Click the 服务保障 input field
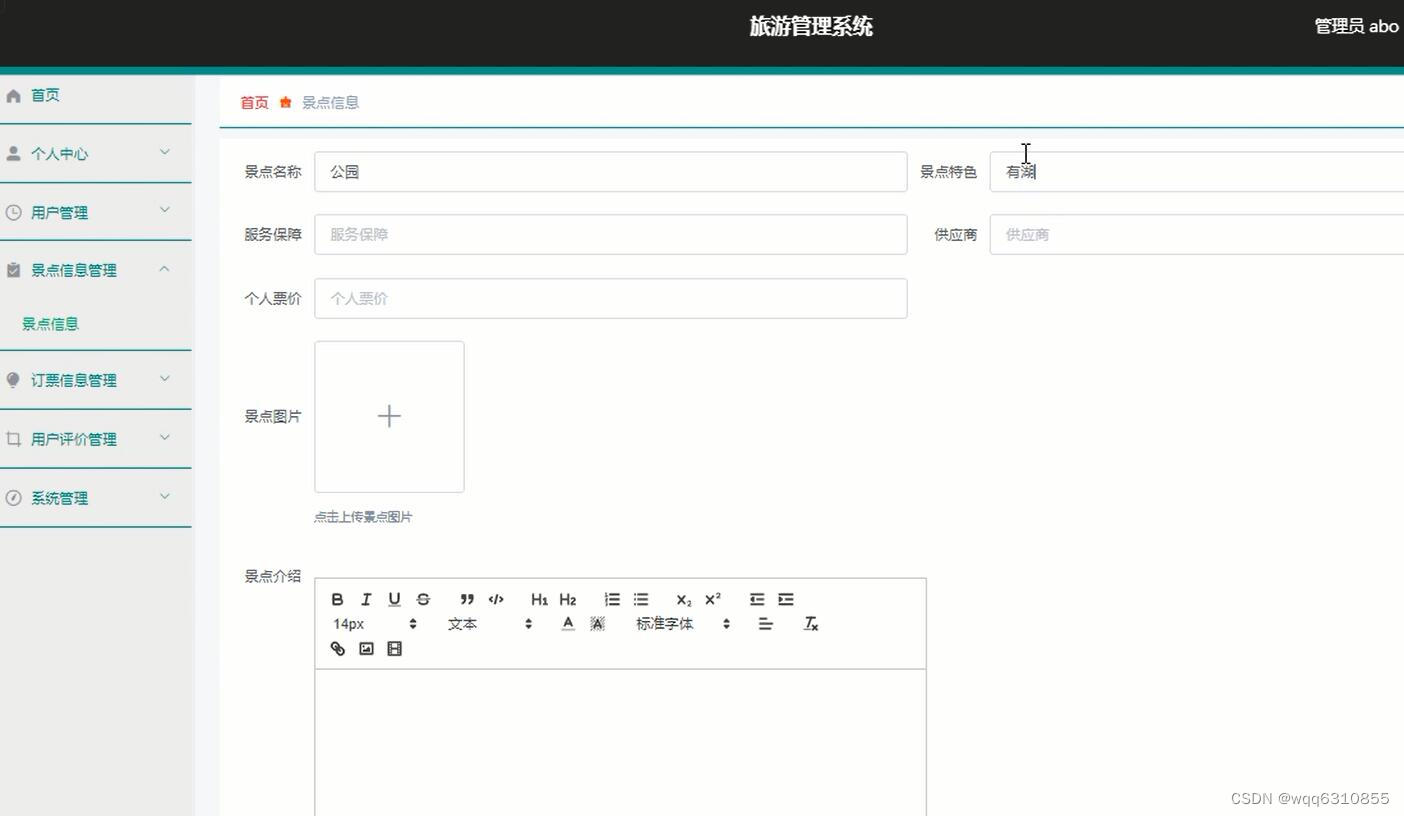The image size is (1404, 816). [x=611, y=234]
